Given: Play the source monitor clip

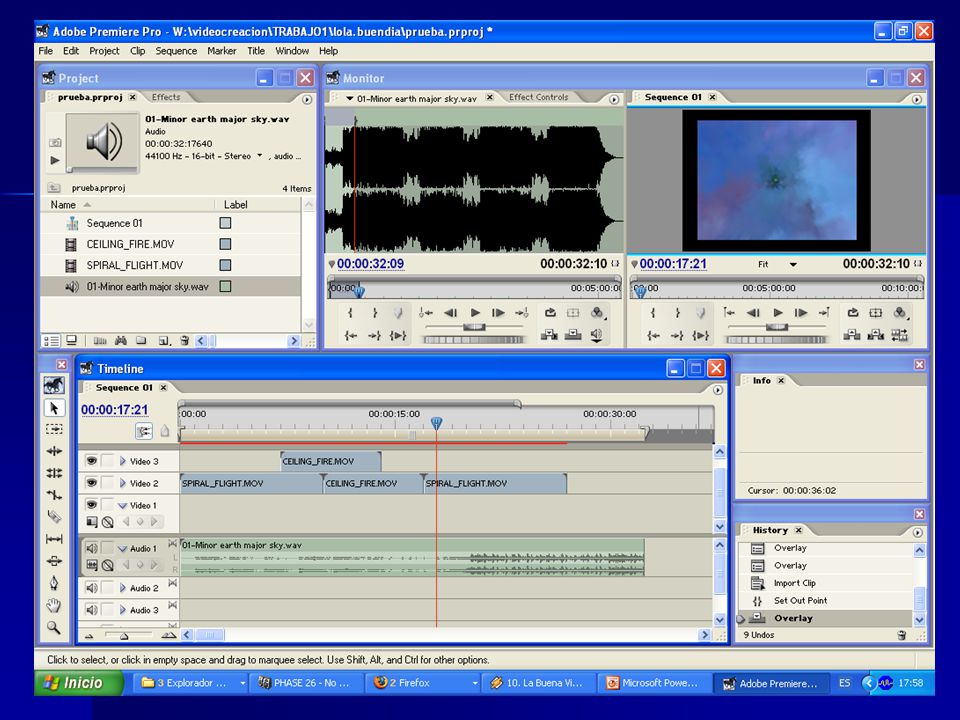Looking at the screenshot, I should 475,313.
